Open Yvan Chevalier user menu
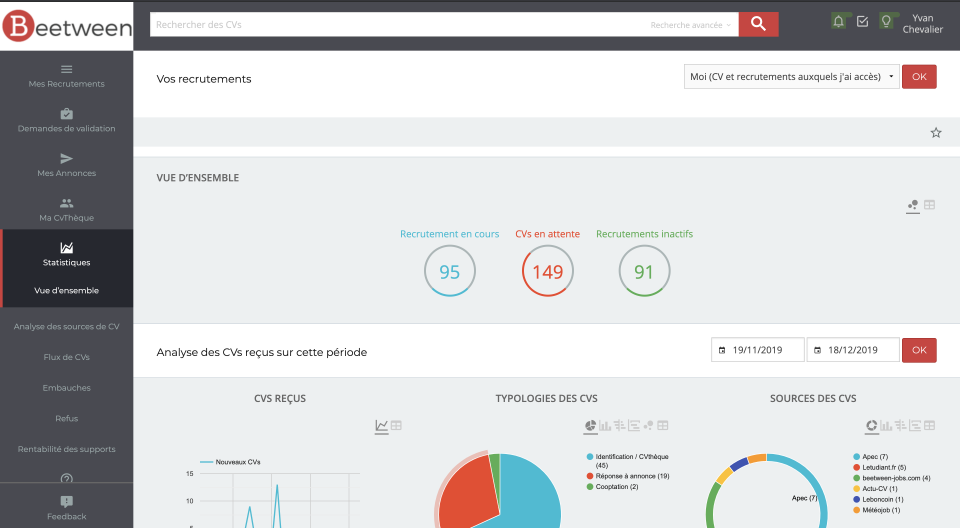The width and height of the screenshot is (960, 528). pyautogui.click(x=923, y=24)
